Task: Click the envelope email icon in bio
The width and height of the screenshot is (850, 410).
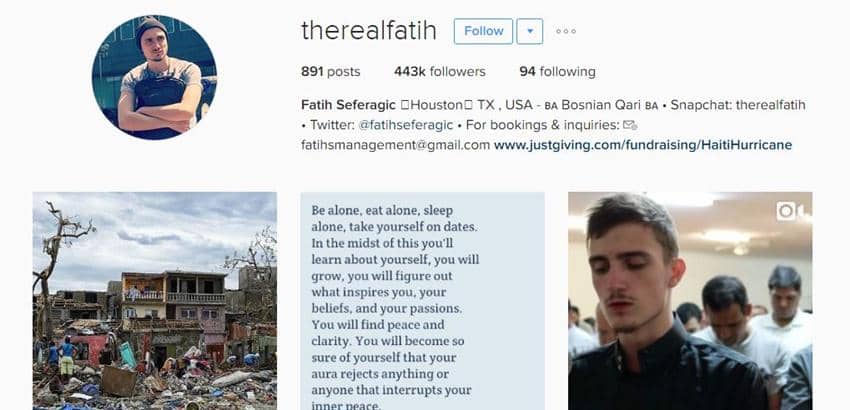Action: pyautogui.click(x=630, y=125)
